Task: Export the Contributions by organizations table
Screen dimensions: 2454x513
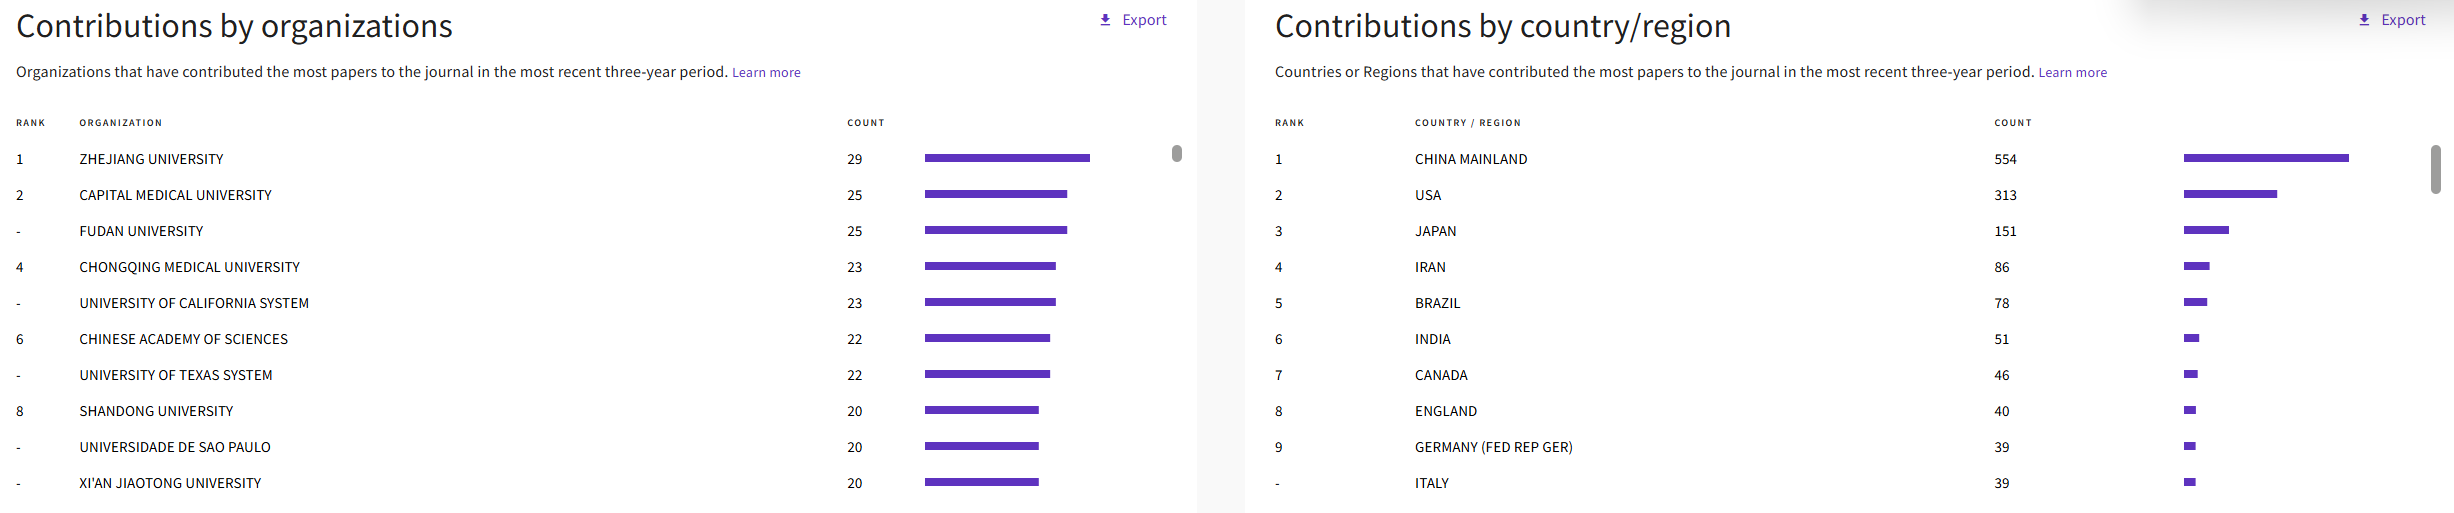Action: point(1133,20)
